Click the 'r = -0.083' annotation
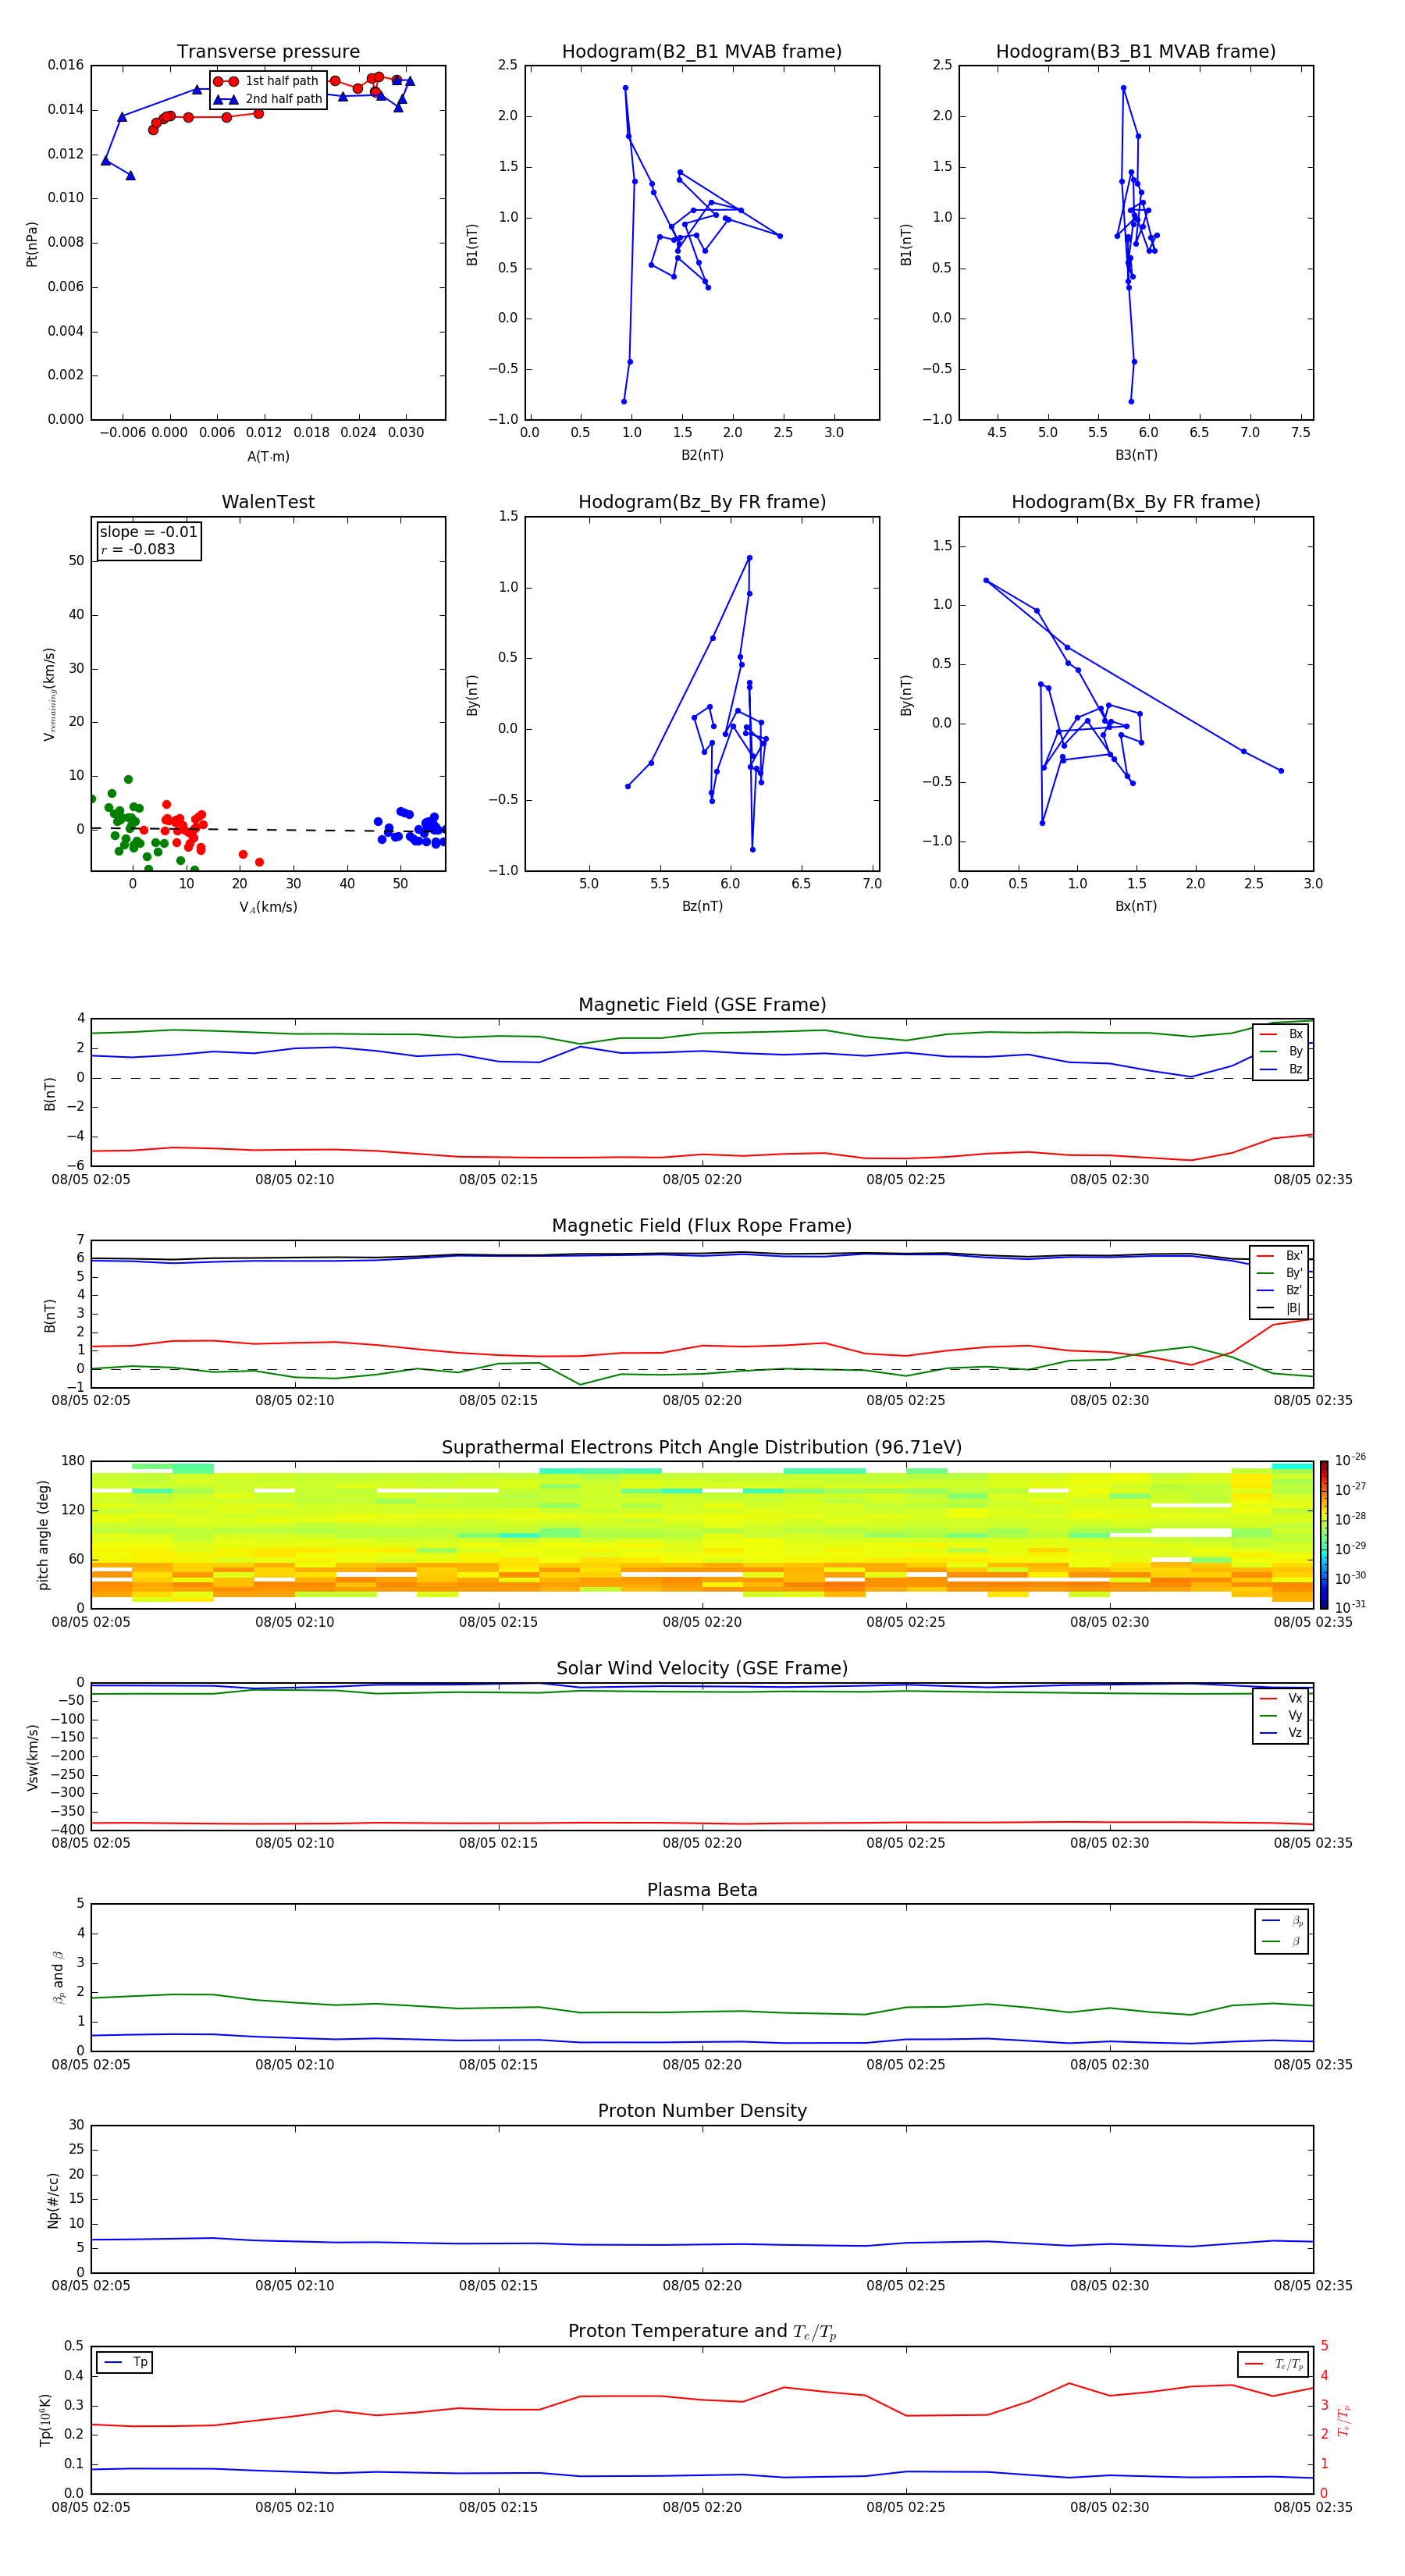This screenshot has height=2576, width=1405. (x=138, y=549)
